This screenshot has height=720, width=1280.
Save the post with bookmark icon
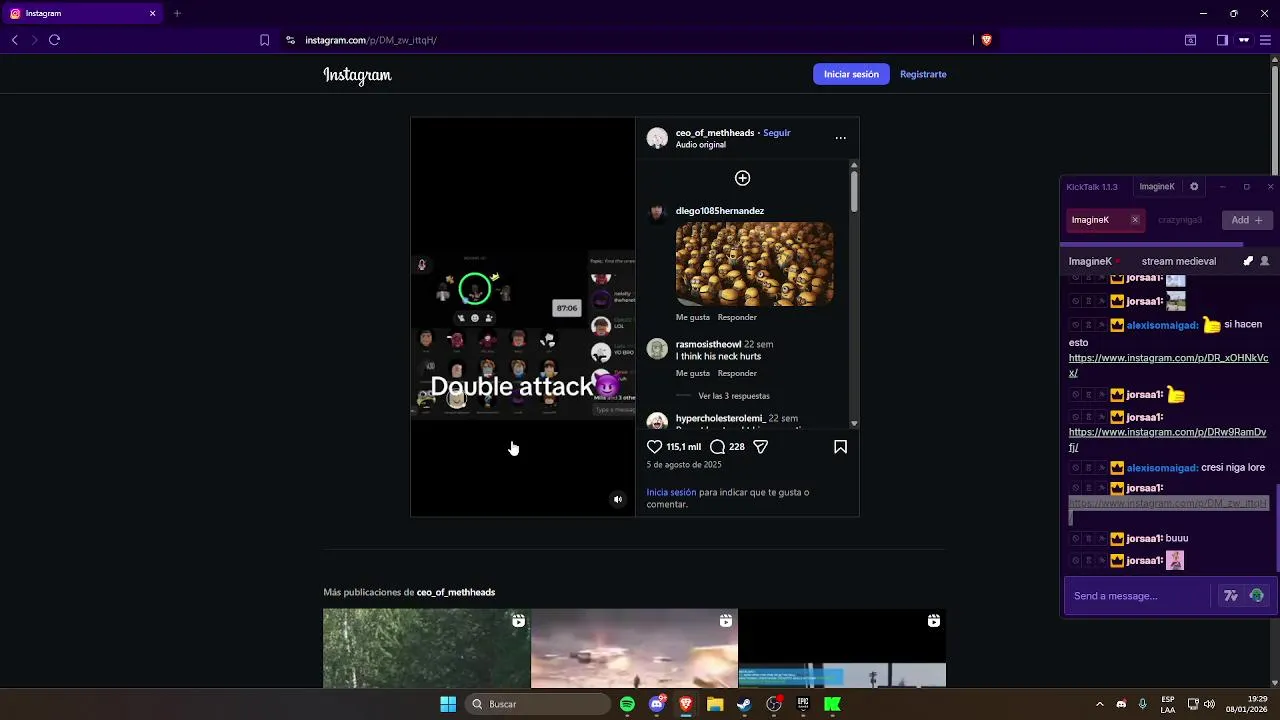pos(840,447)
